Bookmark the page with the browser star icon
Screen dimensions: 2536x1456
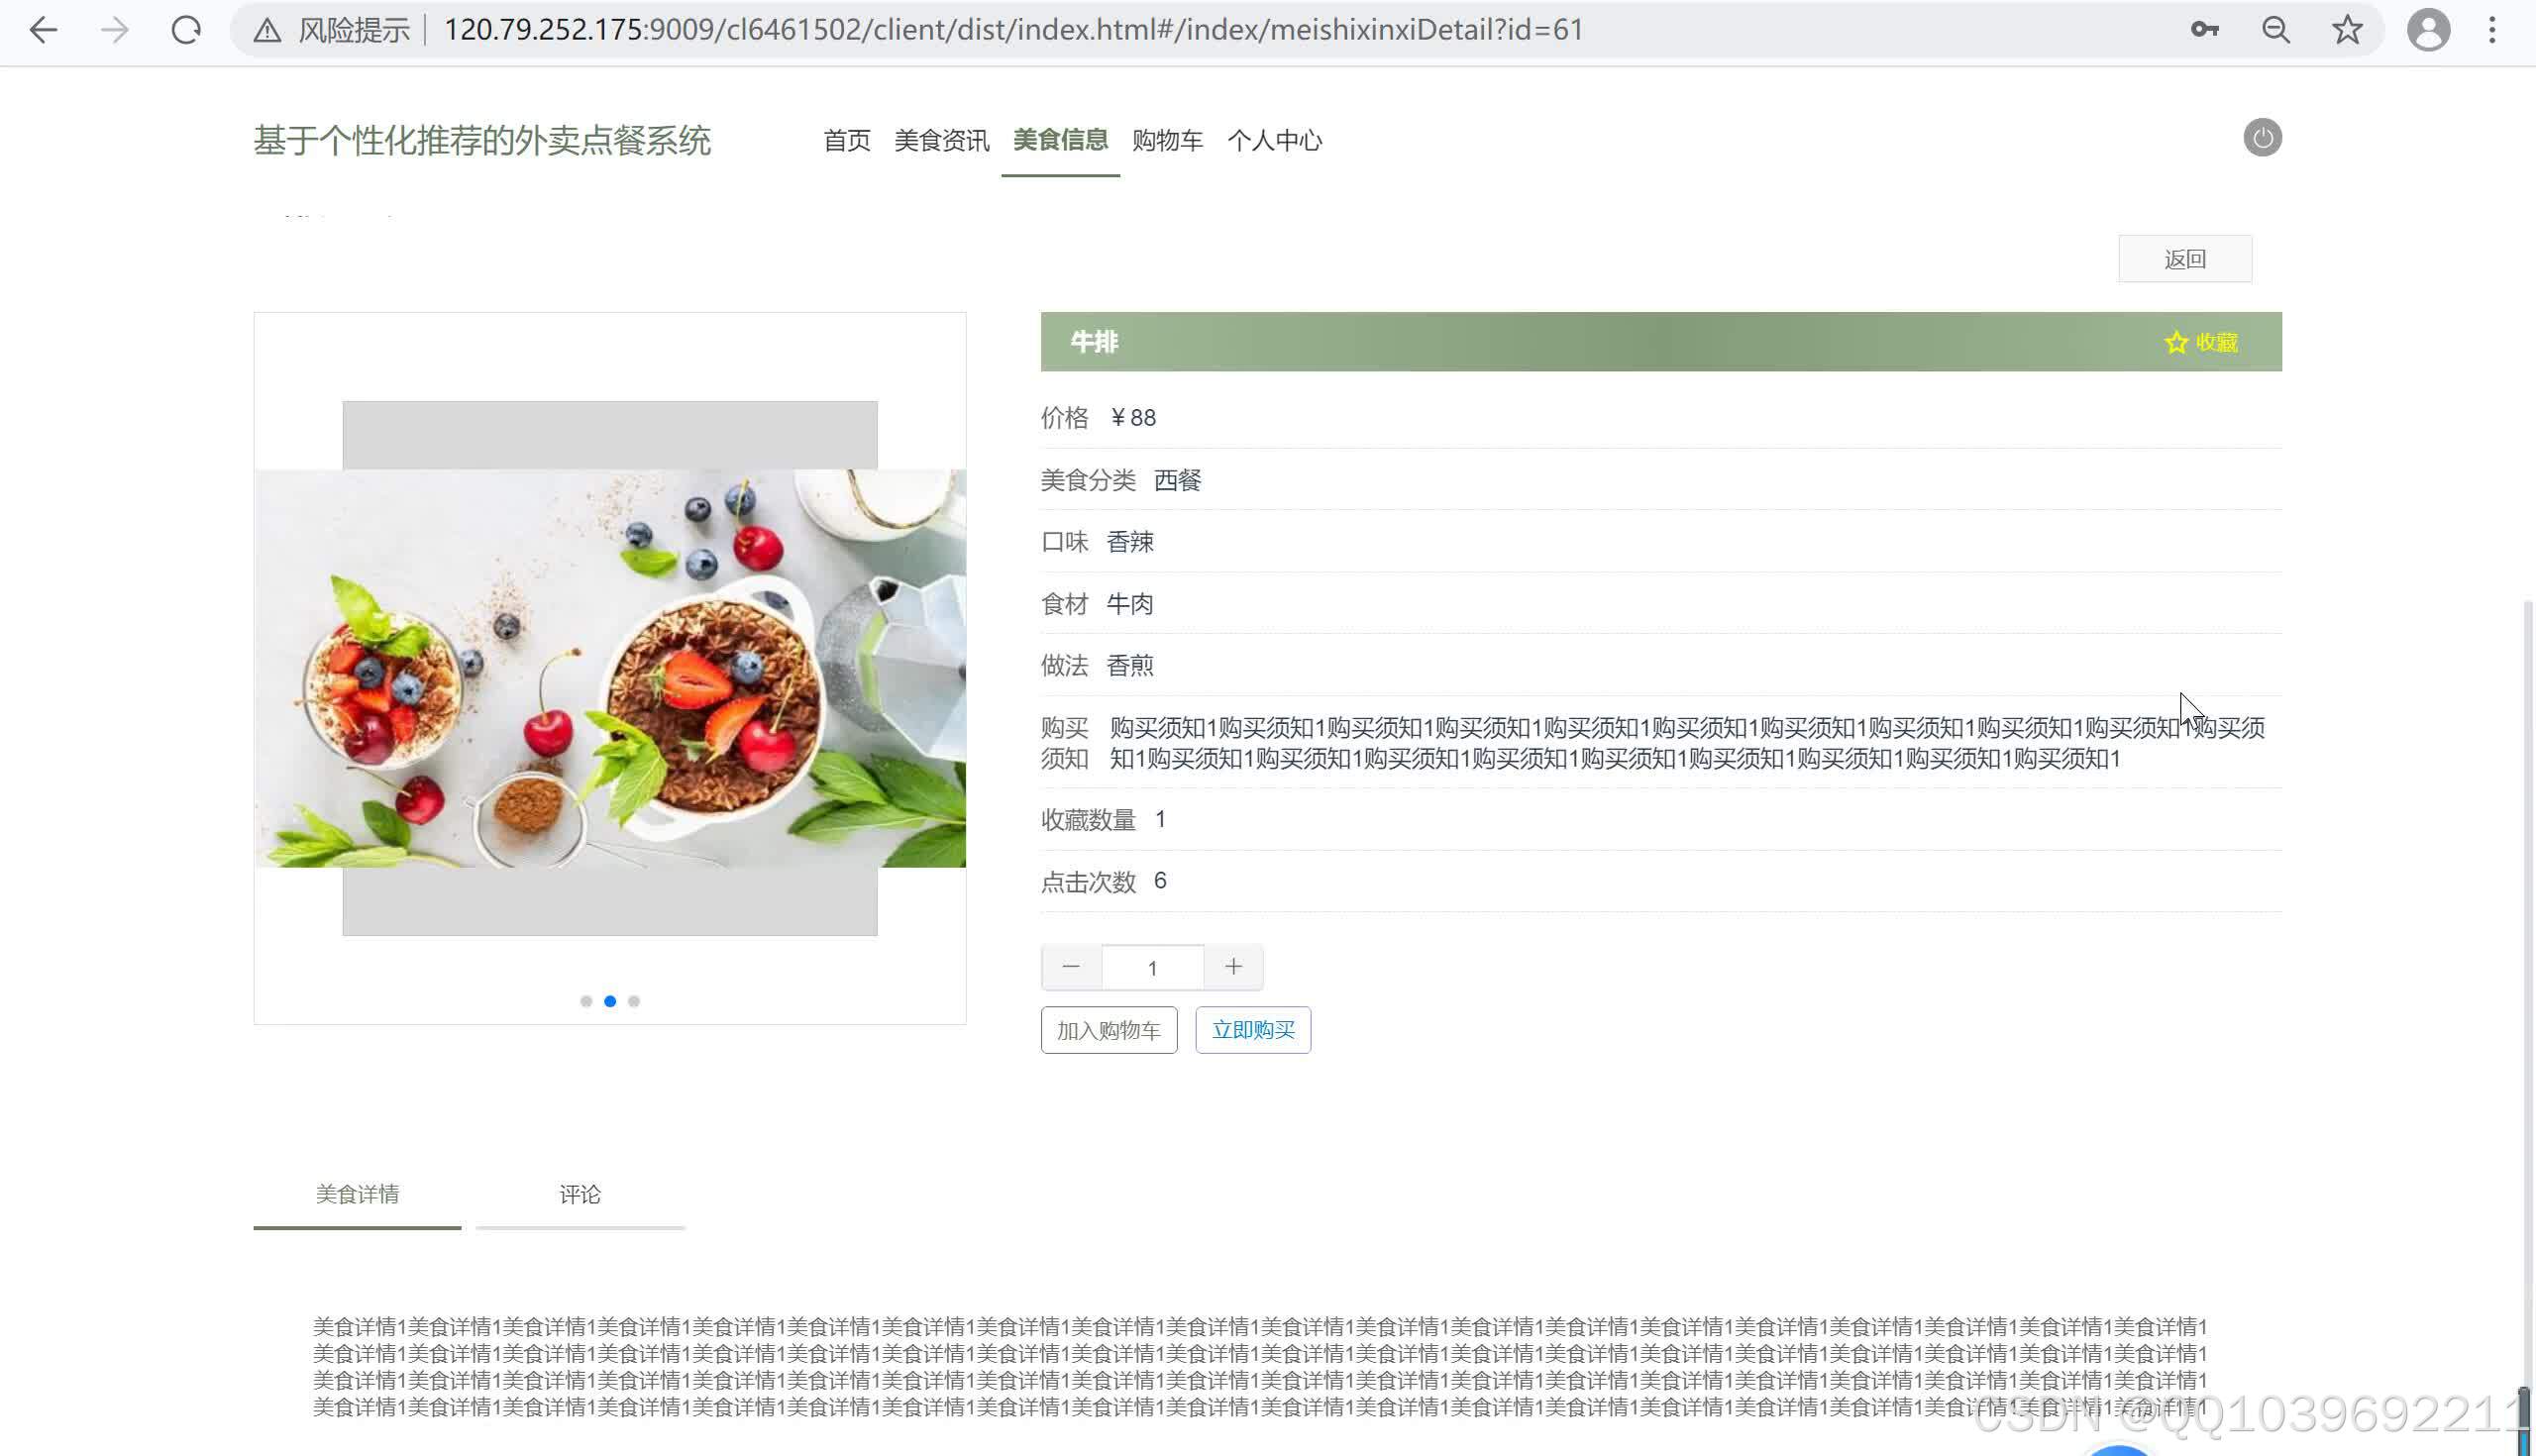coord(2347,30)
